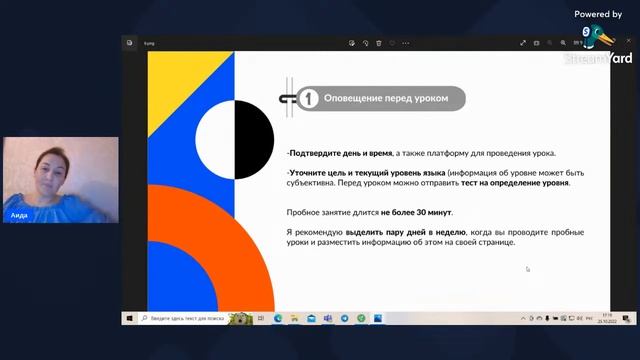Image resolution: width=640 pixels, height=360 pixels.
Task: Click the microphone icon in system tray
Action: point(547,318)
